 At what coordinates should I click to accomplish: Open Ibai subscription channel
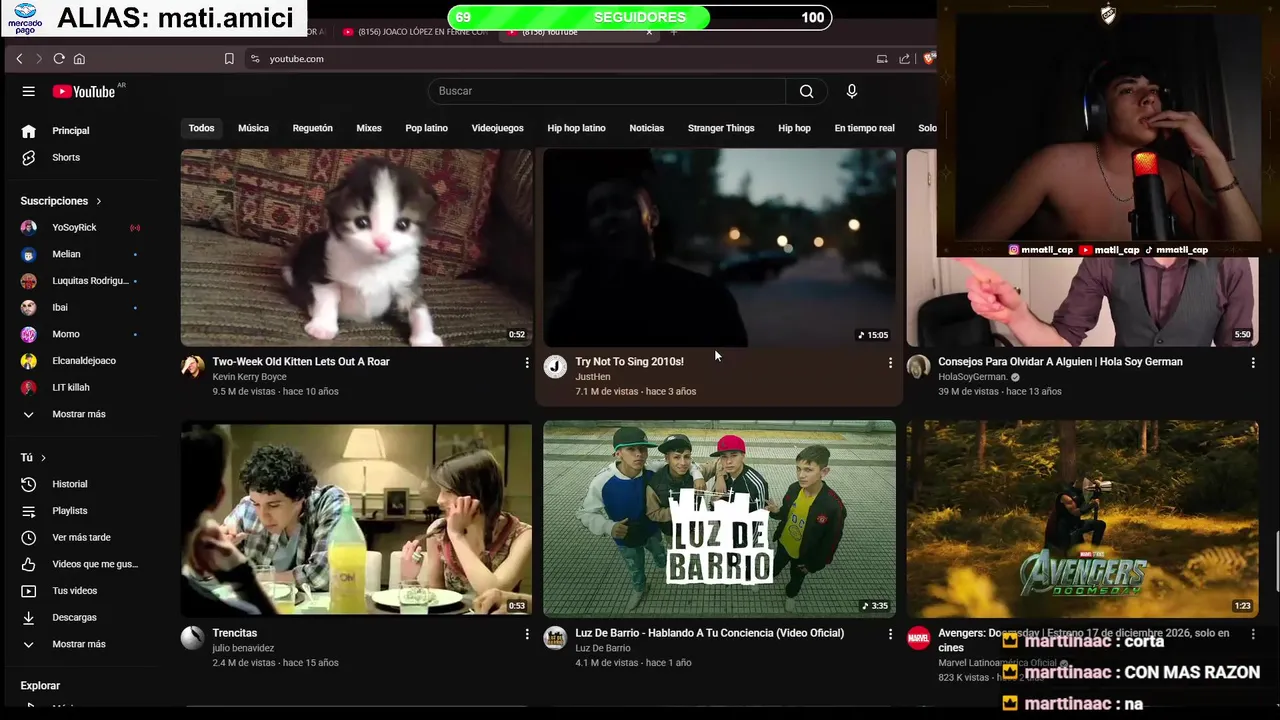83,308
